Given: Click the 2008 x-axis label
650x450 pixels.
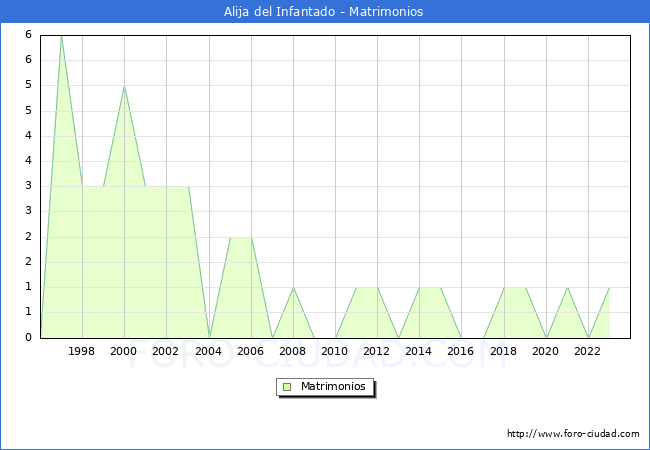Looking at the screenshot, I should pos(293,351).
